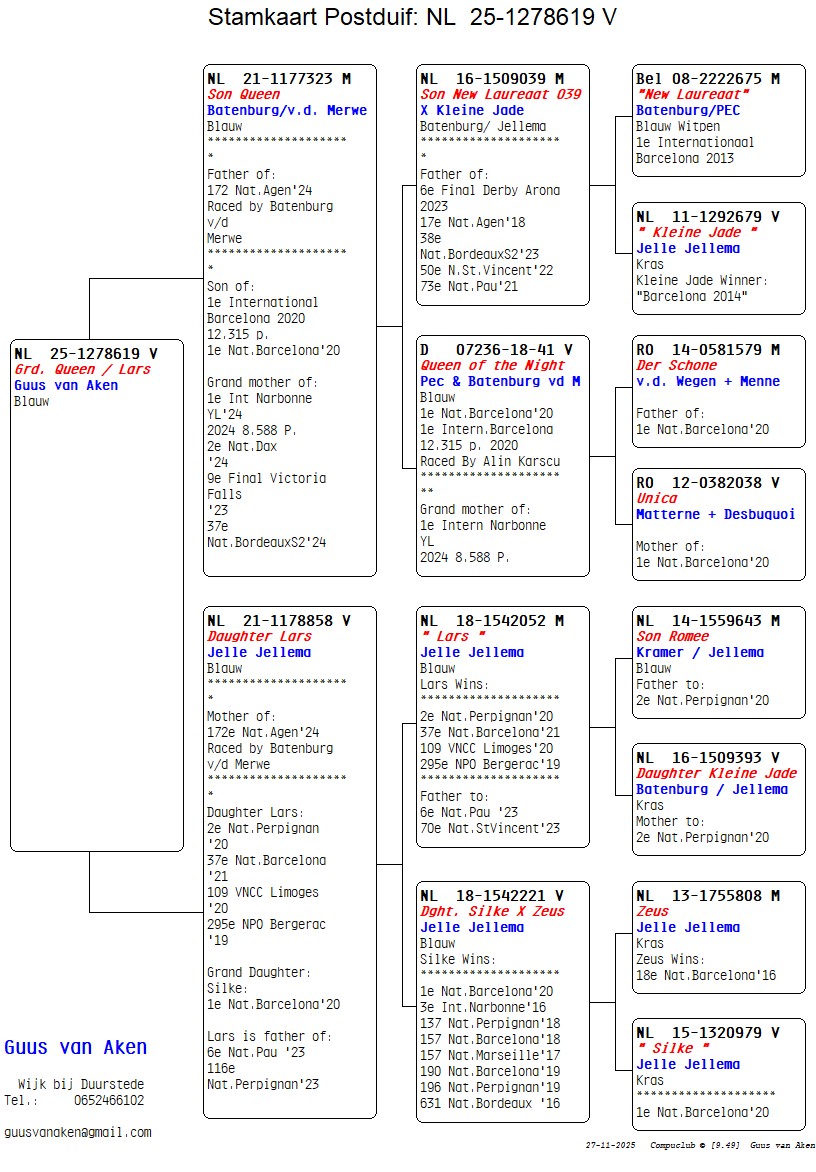Viewport: 816px width, 1172px height.
Task: Open the guusvanaken@gmail.com email address
Action: tap(78, 1132)
